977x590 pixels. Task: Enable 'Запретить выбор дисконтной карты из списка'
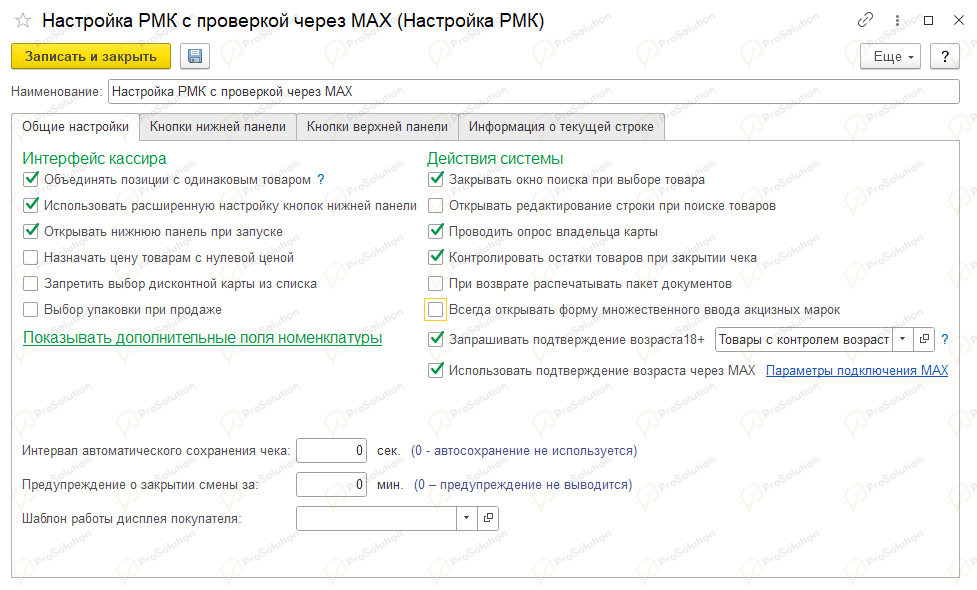(31, 284)
